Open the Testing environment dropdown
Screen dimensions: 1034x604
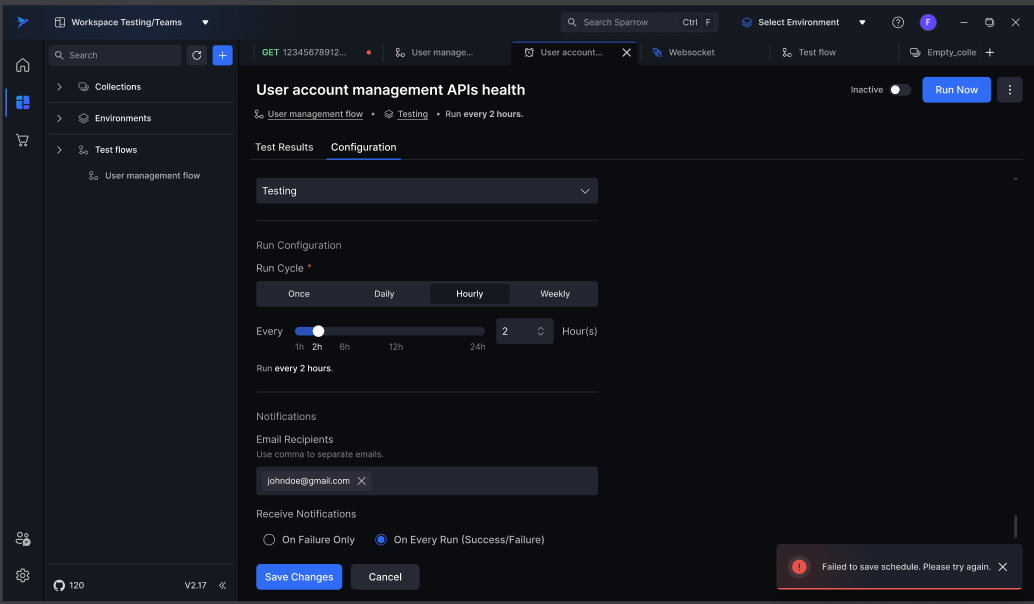[x=426, y=191]
